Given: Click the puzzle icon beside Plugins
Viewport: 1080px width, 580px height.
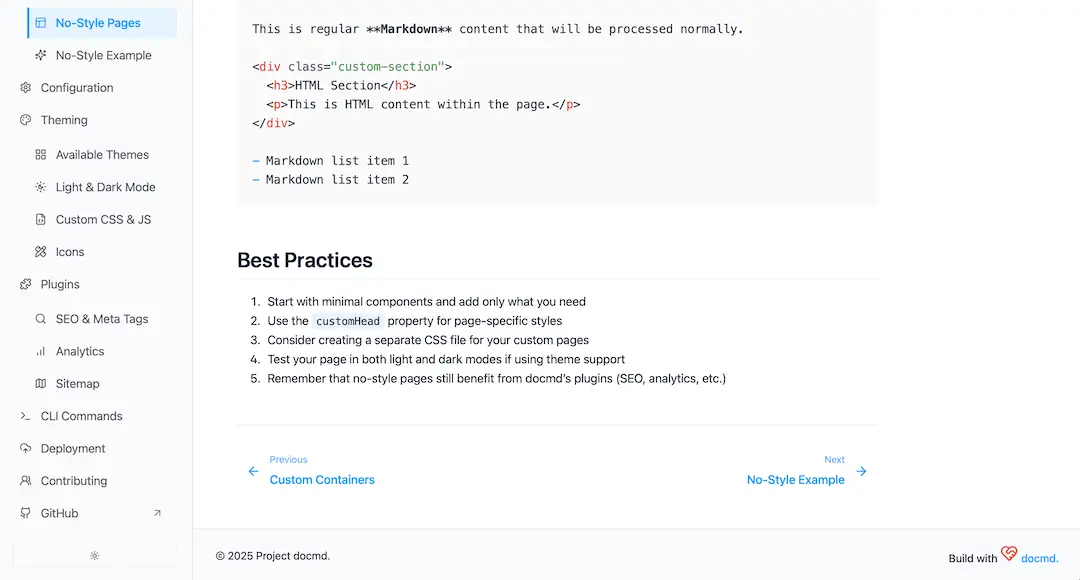Looking at the screenshot, I should [25, 284].
